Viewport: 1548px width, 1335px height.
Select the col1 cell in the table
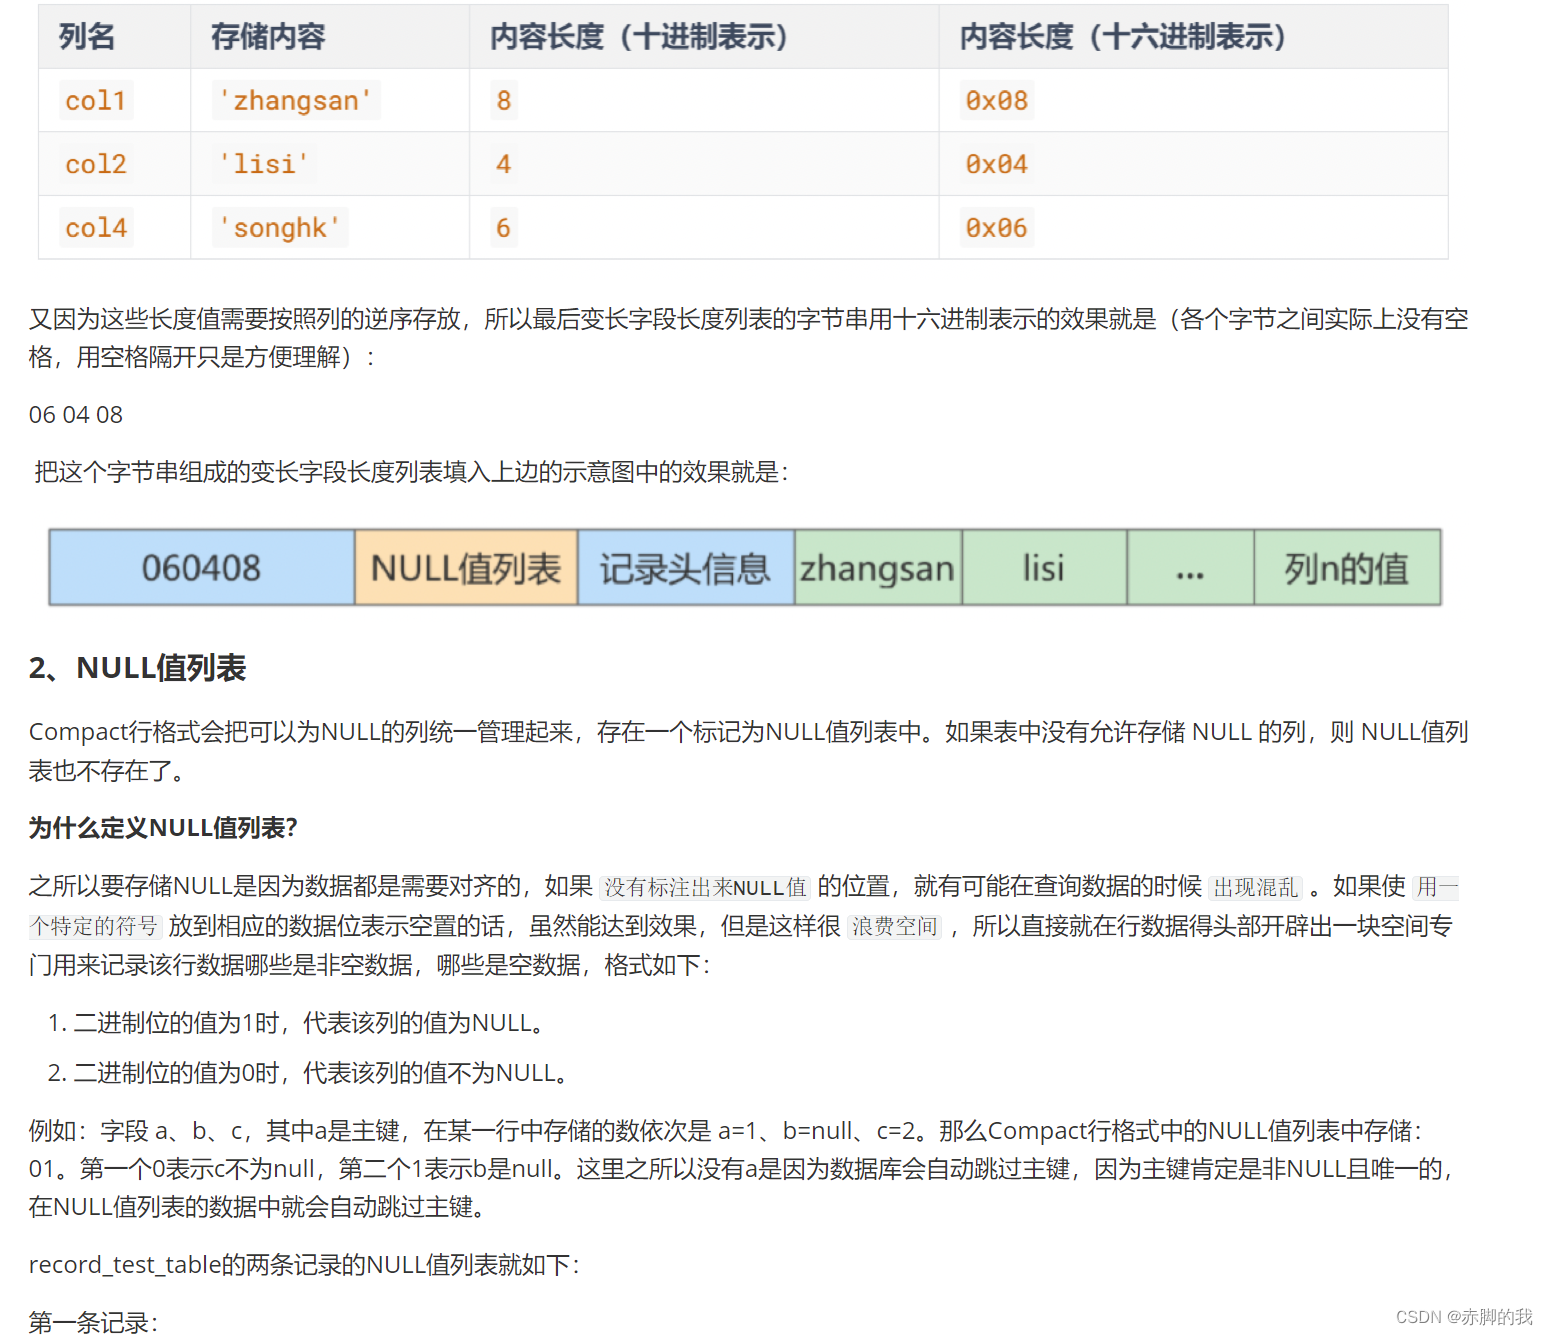[95, 100]
